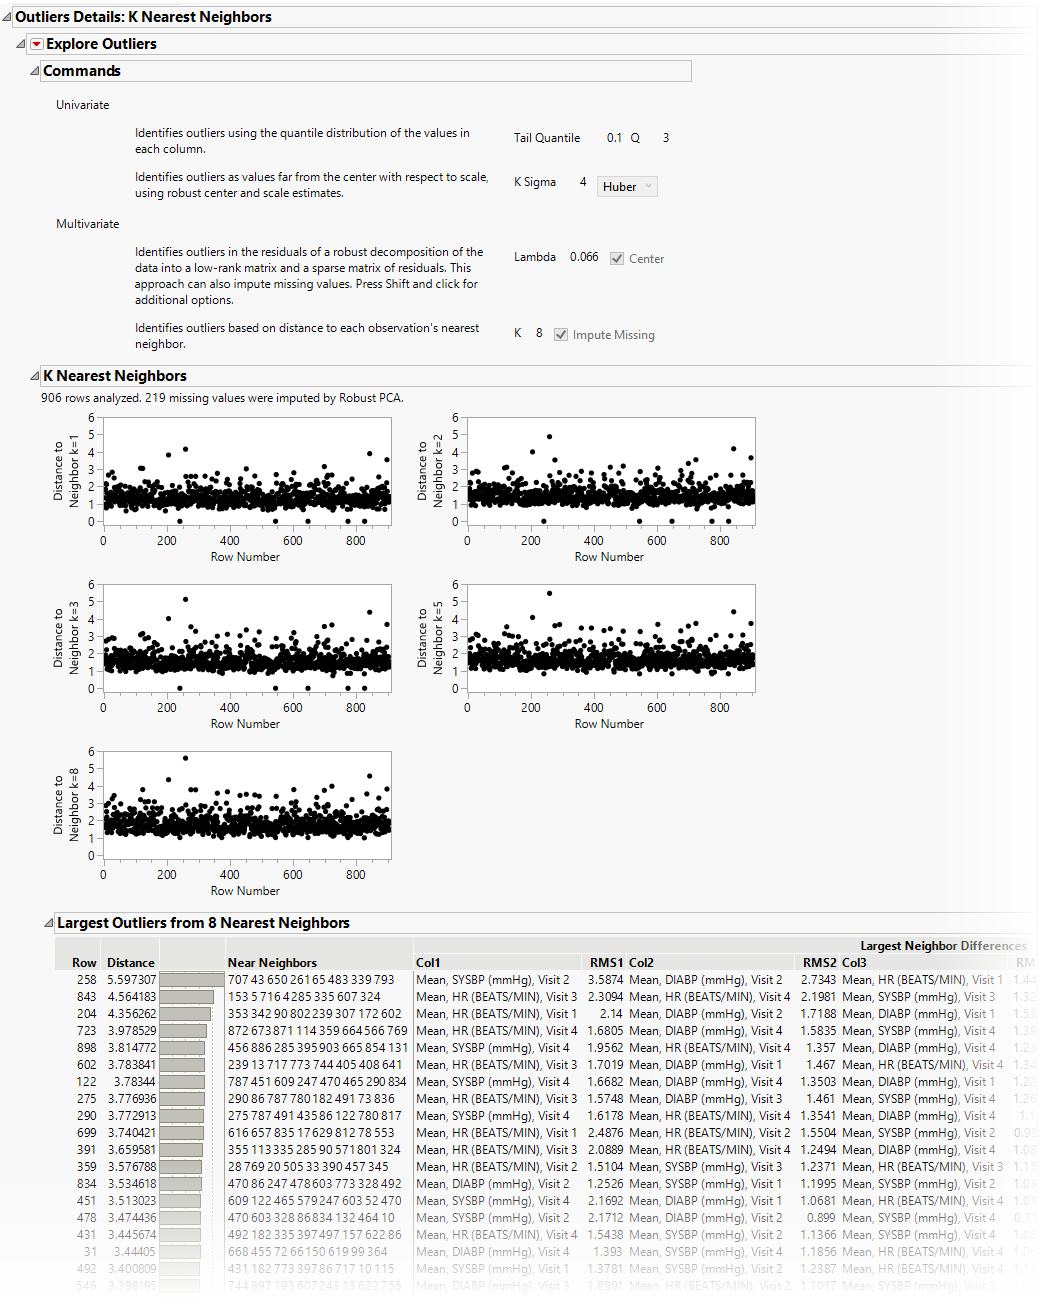This screenshot has width=1045, height=1304.
Task: Launch robust center and scale outlier identification
Action: click(x=311, y=185)
